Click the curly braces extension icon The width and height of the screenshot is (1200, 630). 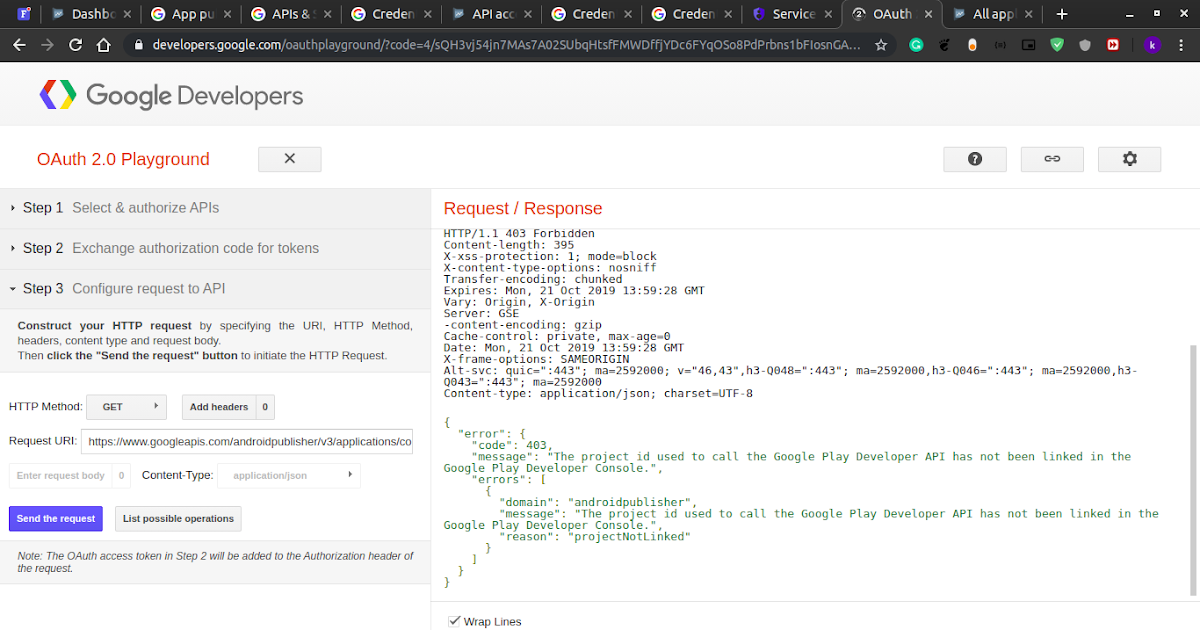click(1000, 45)
